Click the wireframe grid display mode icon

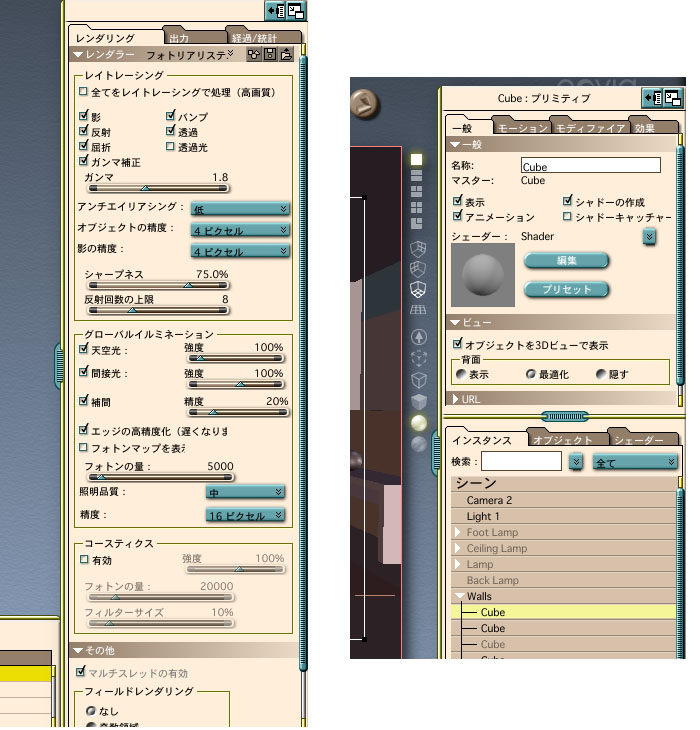pyautogui.click(x=419, y=311)
